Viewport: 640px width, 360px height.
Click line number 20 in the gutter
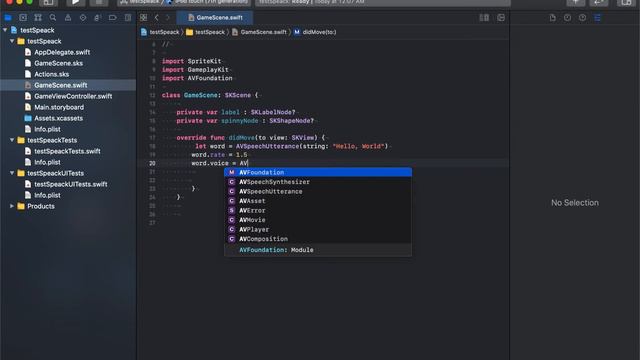click(152, 163)
